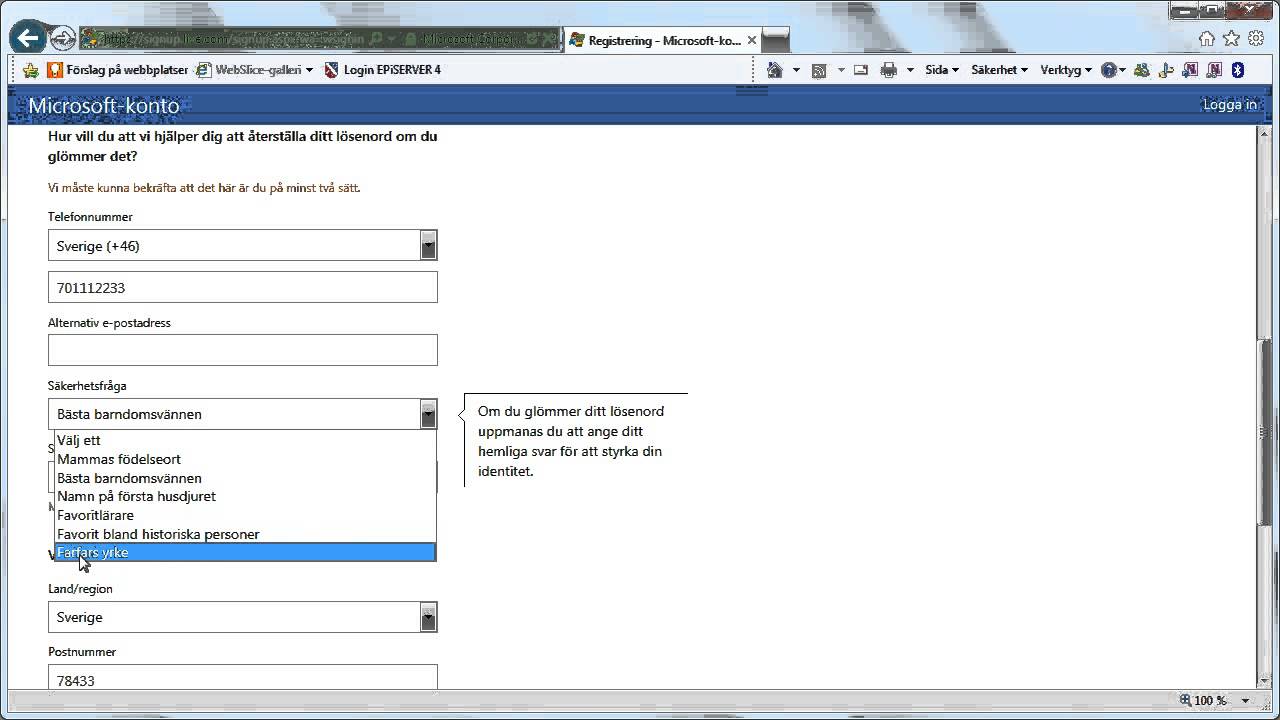Select Farfars yrke option

[x=245, y=552]
